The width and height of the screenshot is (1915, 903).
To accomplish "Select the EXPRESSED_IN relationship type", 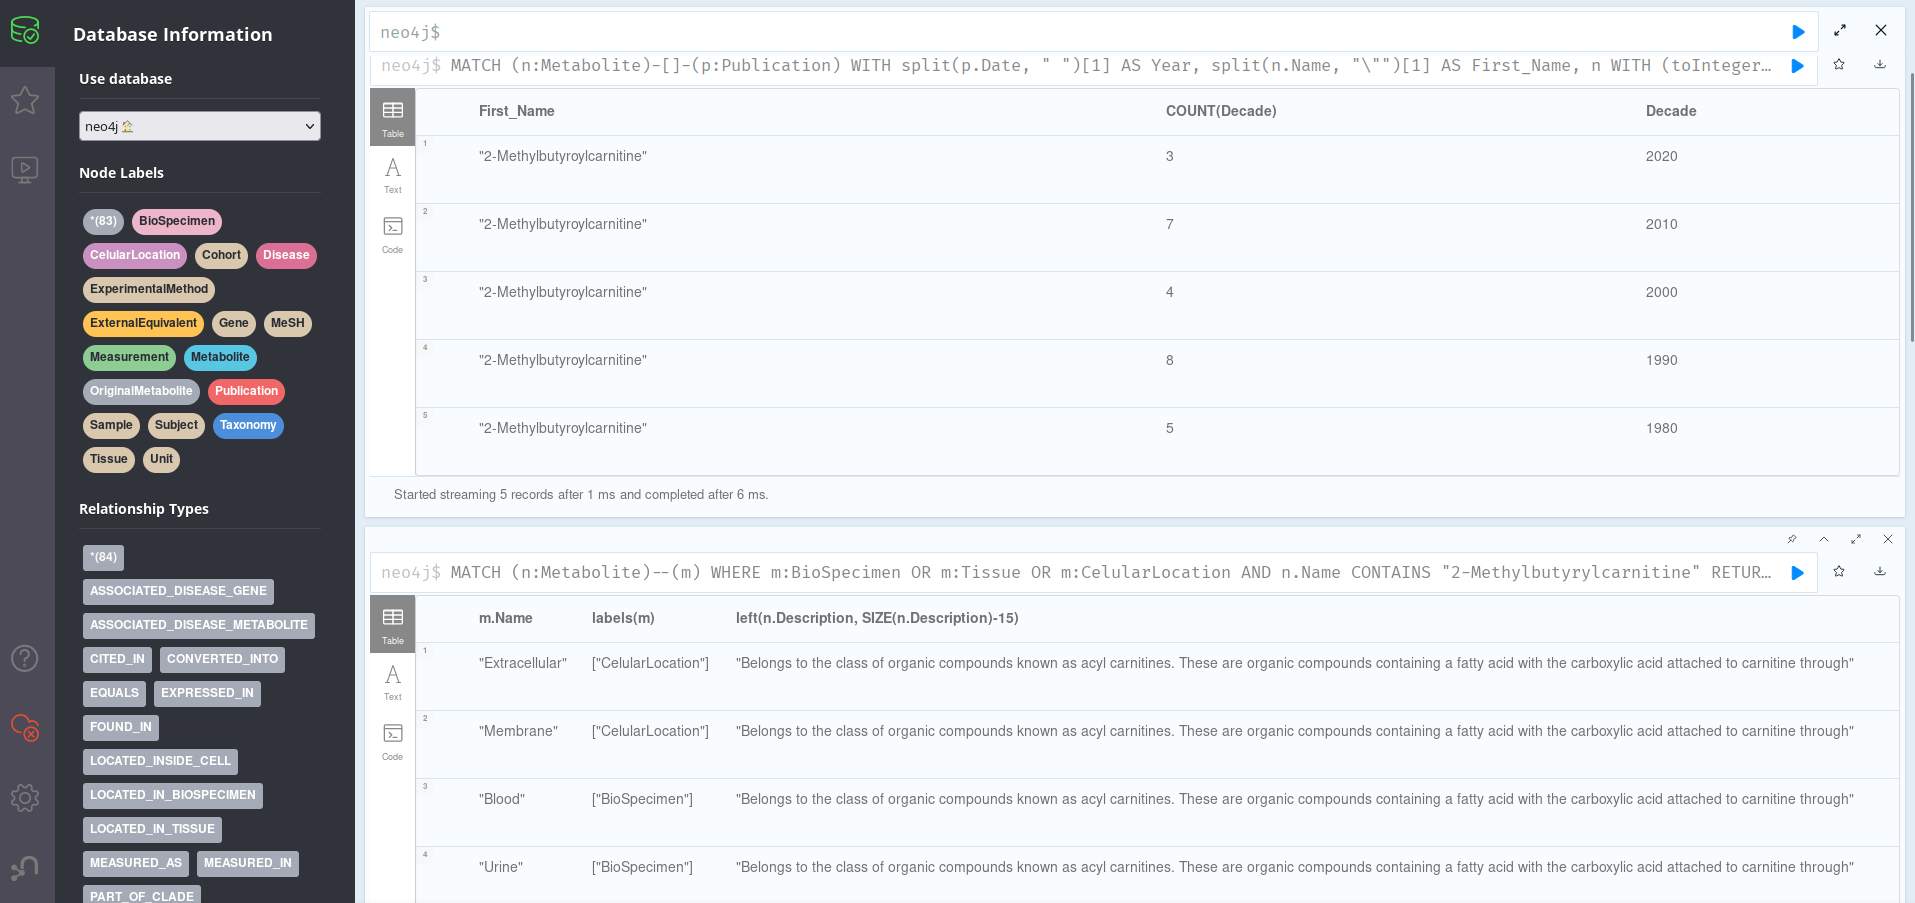I will (x=207, y=694).
